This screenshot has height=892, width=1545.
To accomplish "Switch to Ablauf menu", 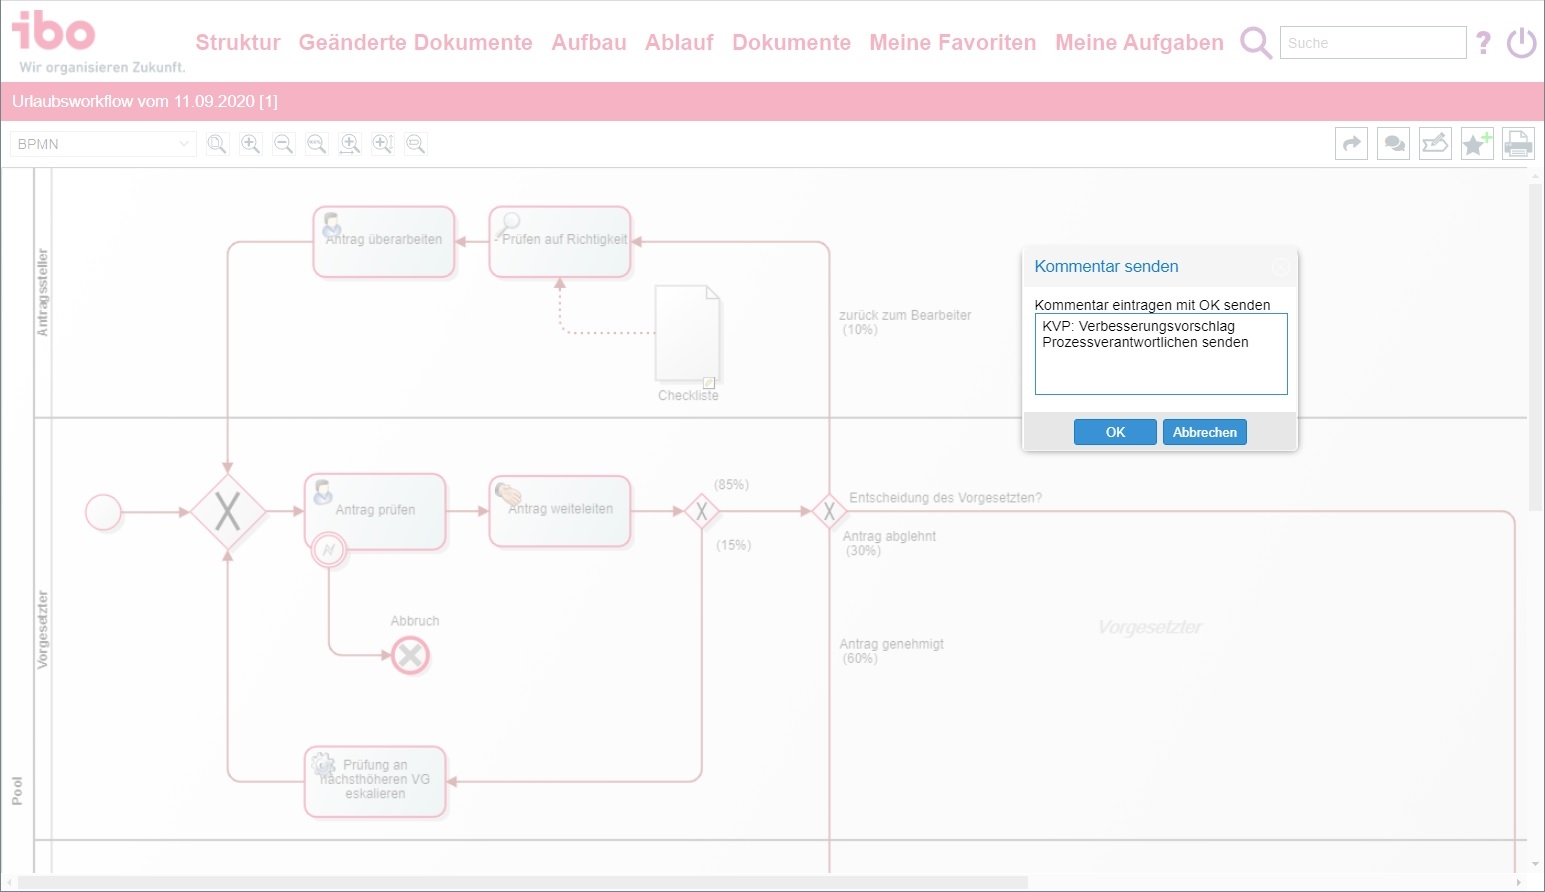I will coord(679,43).
